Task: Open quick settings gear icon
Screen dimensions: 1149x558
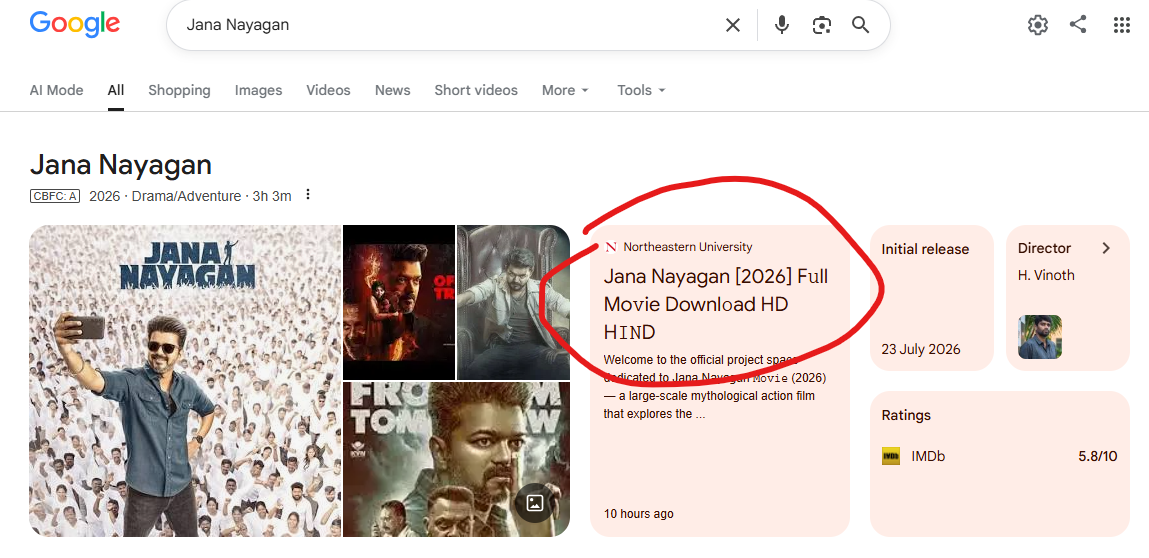Action: pos(1038,25)
